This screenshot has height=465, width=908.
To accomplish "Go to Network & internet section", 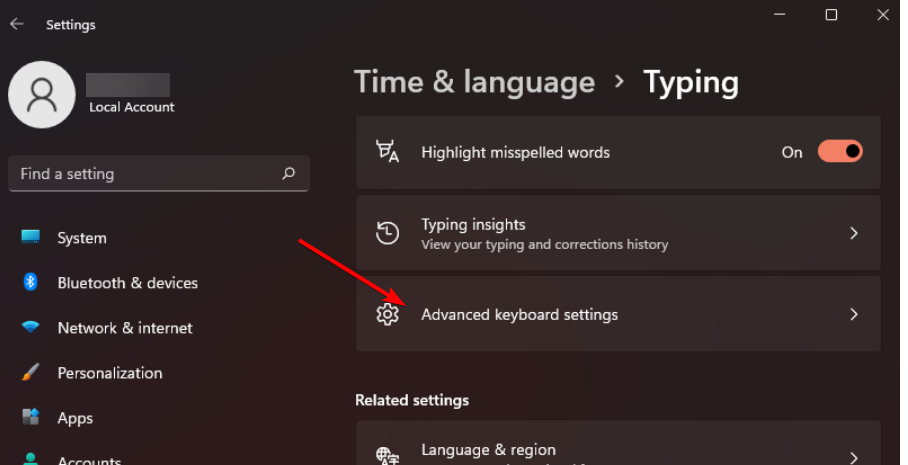I will point(125,328).
